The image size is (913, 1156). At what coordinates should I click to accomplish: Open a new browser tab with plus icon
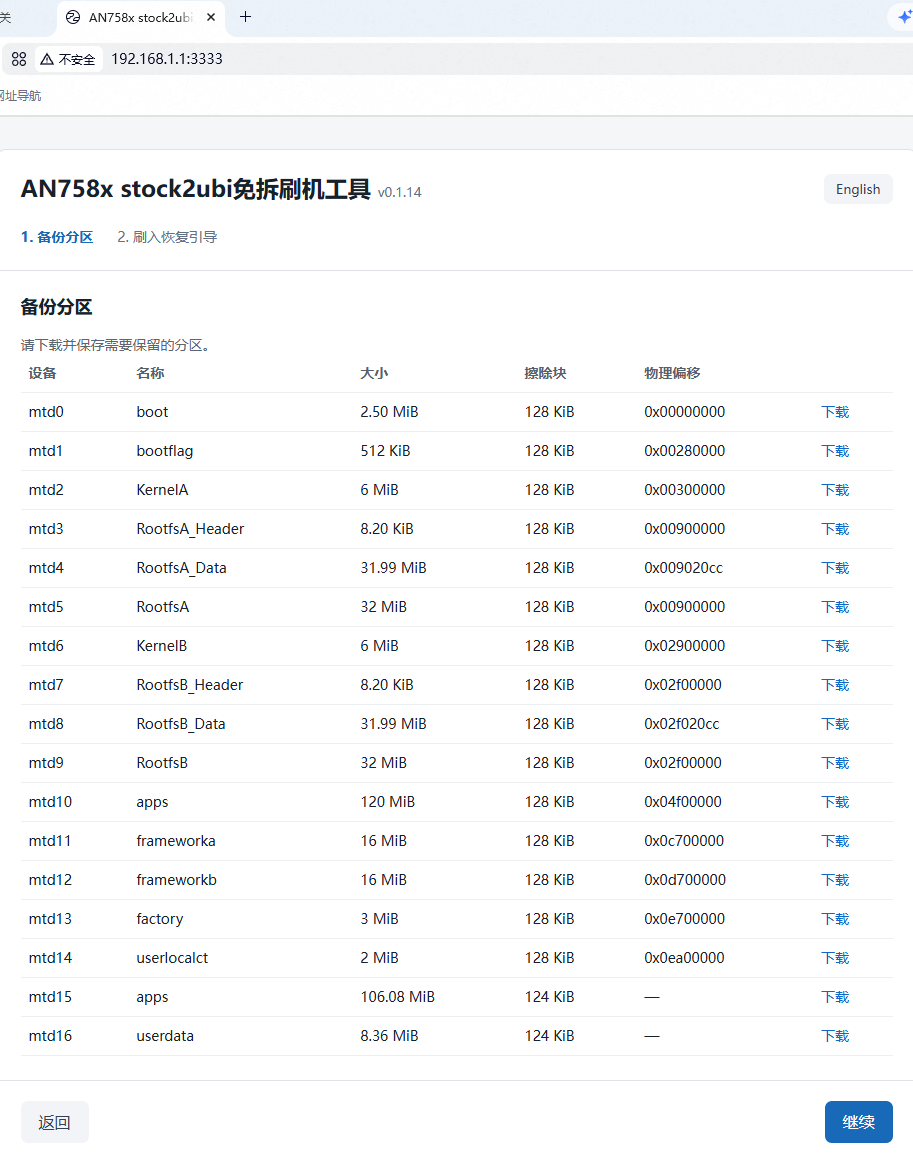pyautogui.click(x=246, y=17)
